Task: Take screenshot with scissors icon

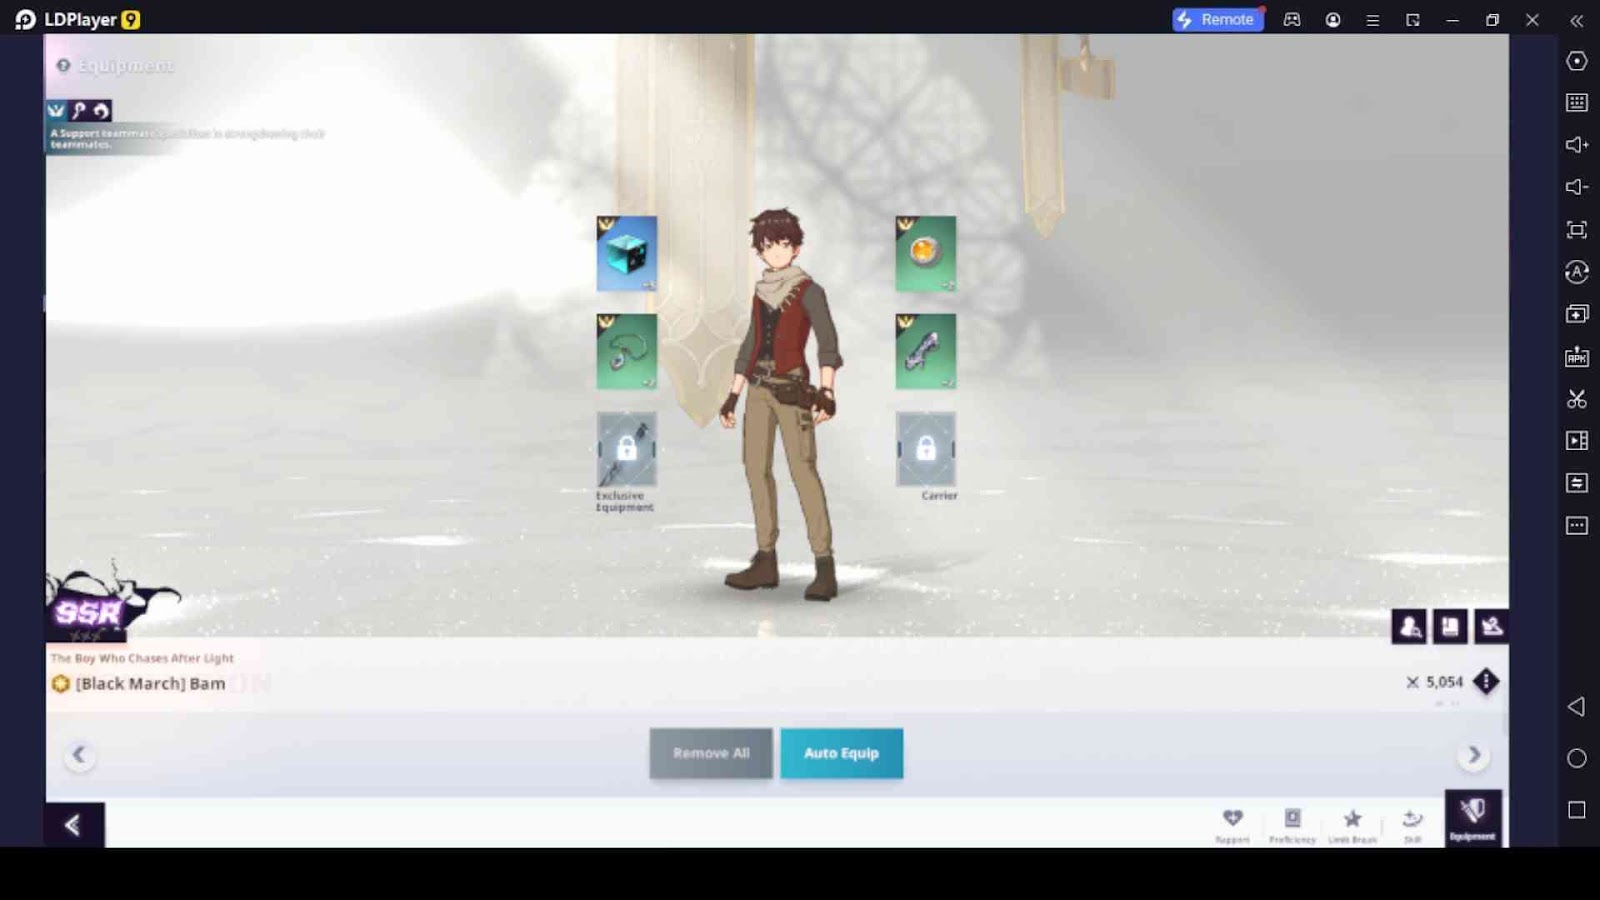Action: pyautogui.click(x=1577, y=399)
